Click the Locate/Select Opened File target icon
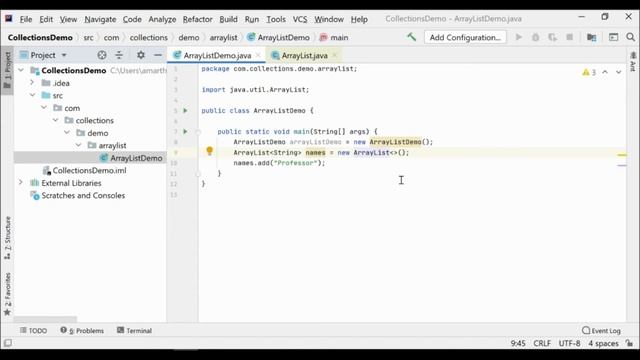 102,55
